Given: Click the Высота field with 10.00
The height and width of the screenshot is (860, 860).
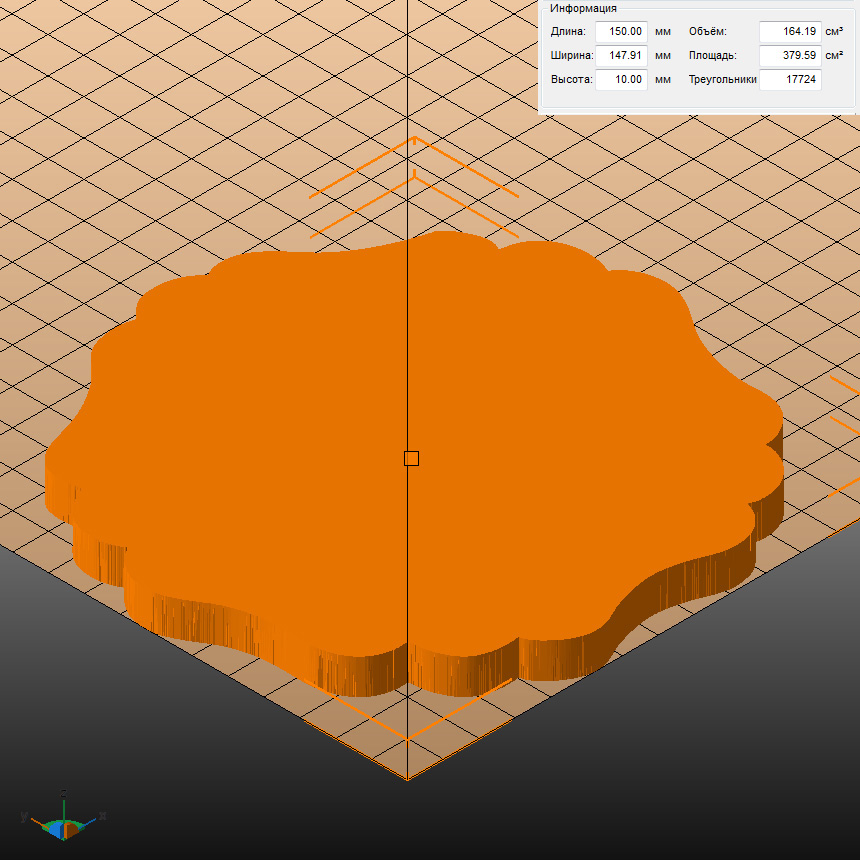Looking at the screenshot, I should pos(621,80).
